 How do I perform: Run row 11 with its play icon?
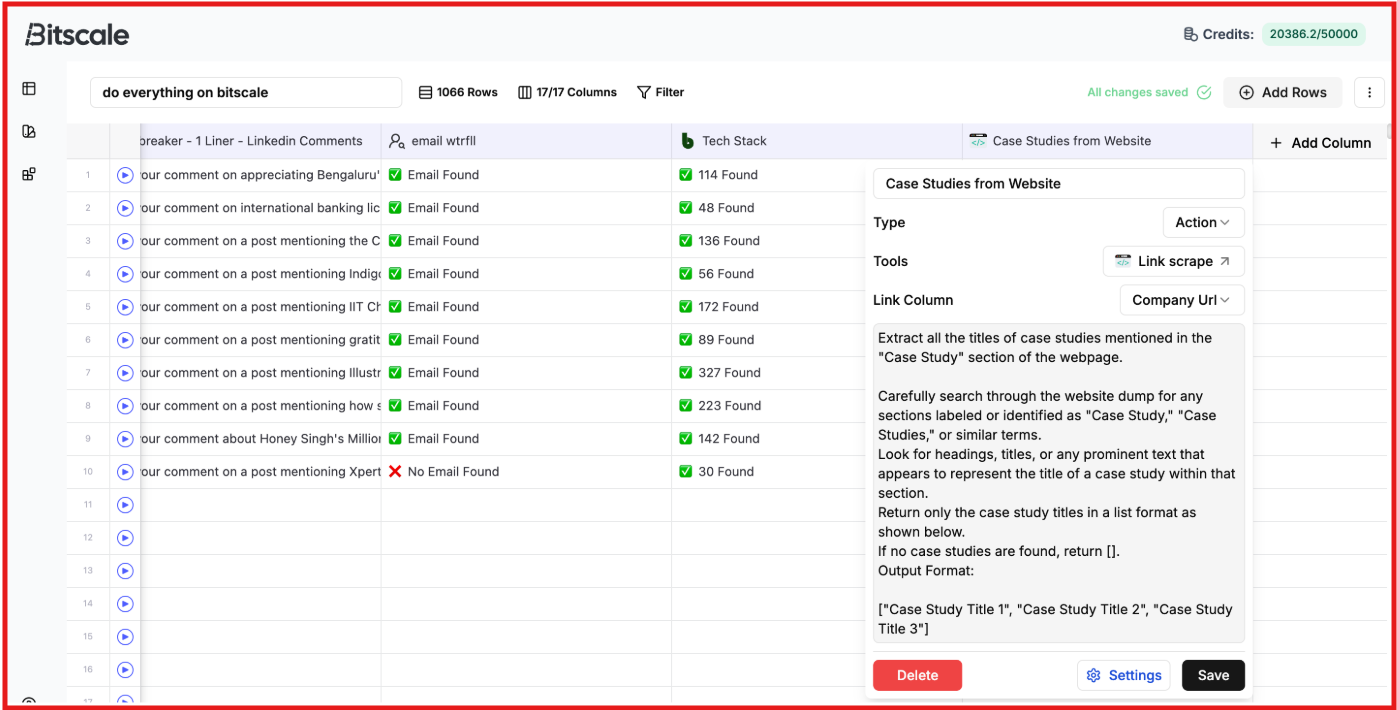coord(125,505)
